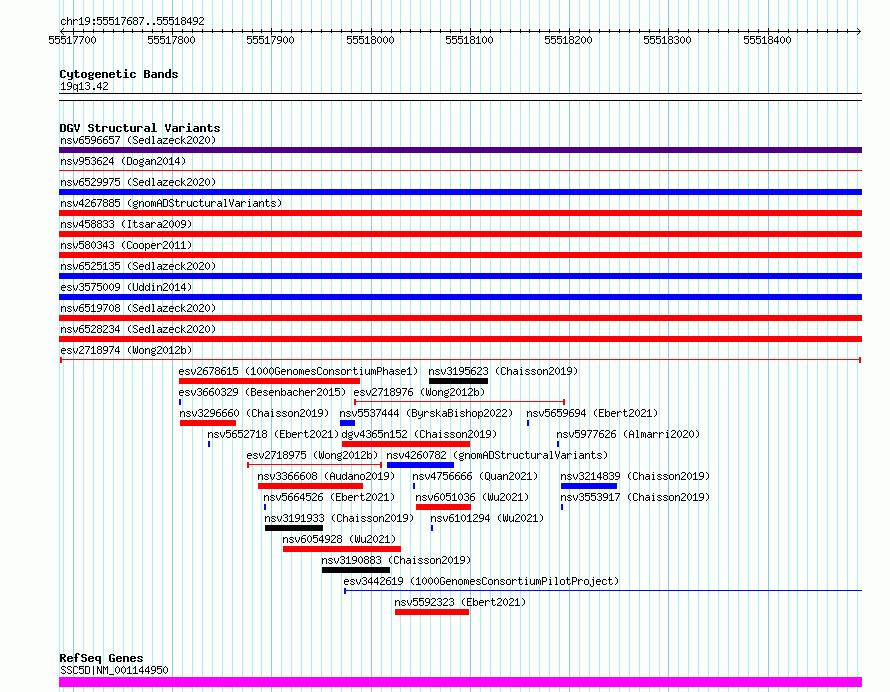
Task: Open the nsv953624 (Dogan2014) variant label
Action: pyautogui.click(x=123, y=161)
